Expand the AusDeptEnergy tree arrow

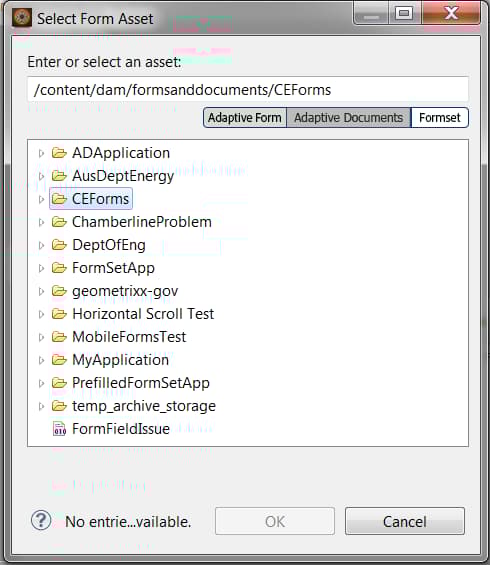[x=41, y=176]
